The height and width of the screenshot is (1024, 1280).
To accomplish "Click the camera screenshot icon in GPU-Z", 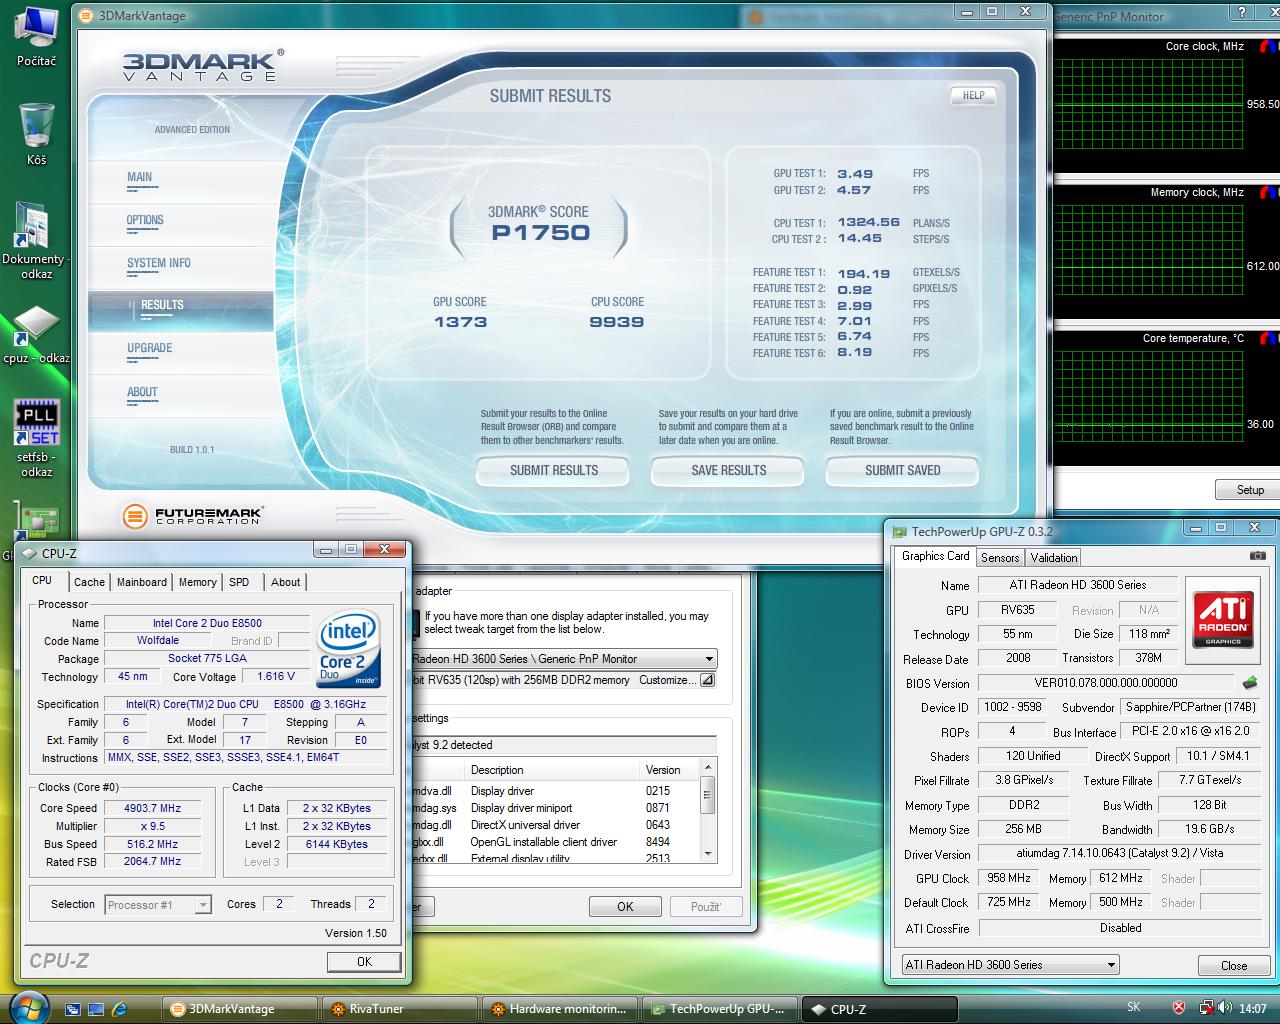I will [x=1257, y=555].
